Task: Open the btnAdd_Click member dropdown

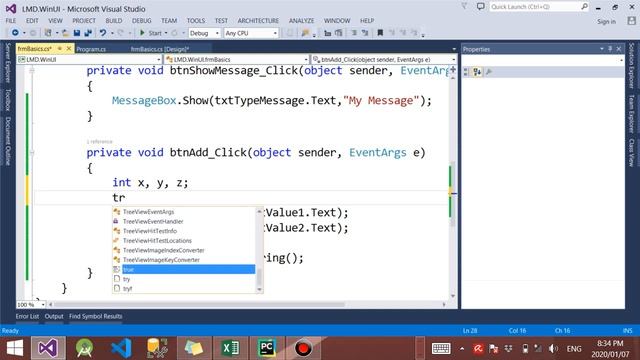Action: point(384,60)
